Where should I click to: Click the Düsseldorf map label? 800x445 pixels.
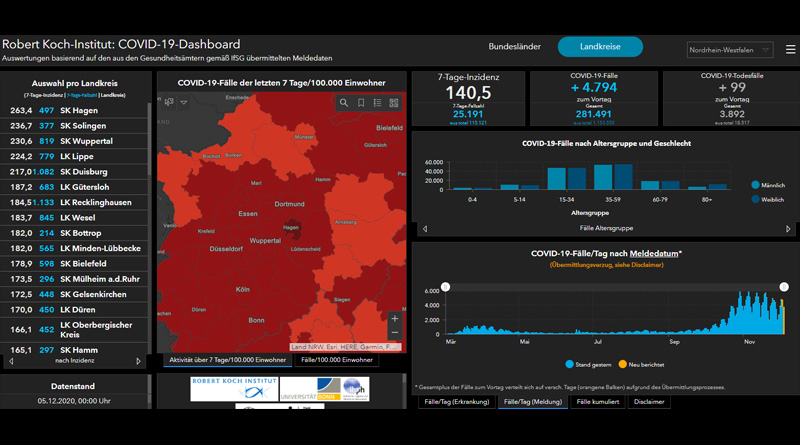[x=226, y=249]
